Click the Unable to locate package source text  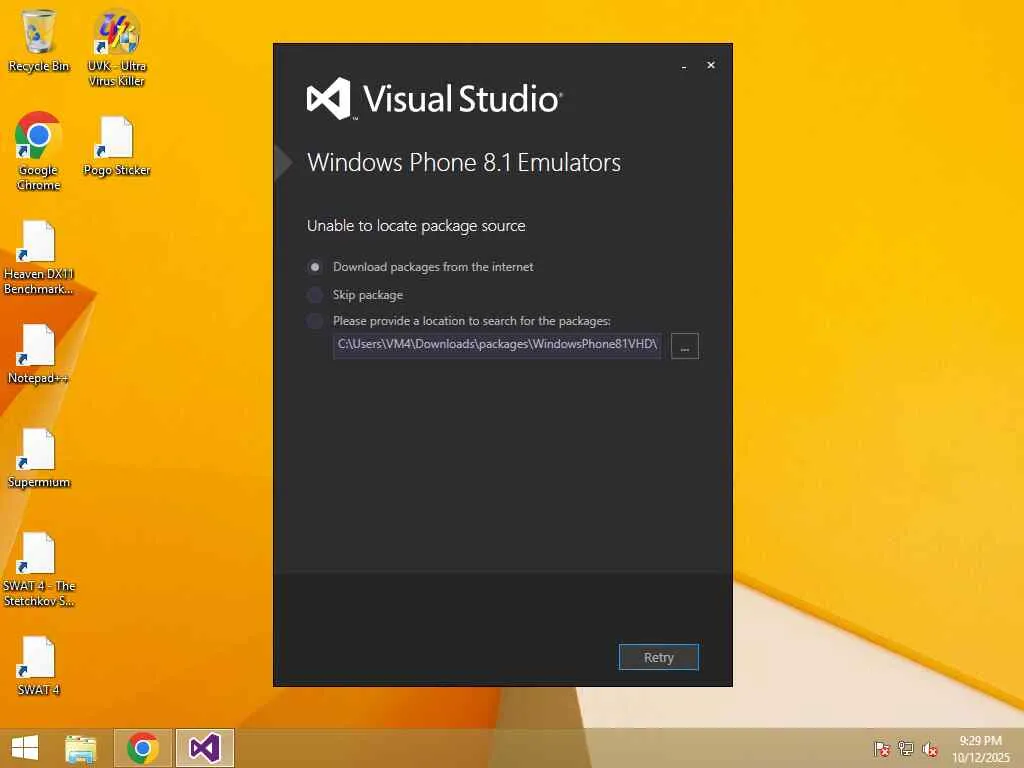[416, 226]
